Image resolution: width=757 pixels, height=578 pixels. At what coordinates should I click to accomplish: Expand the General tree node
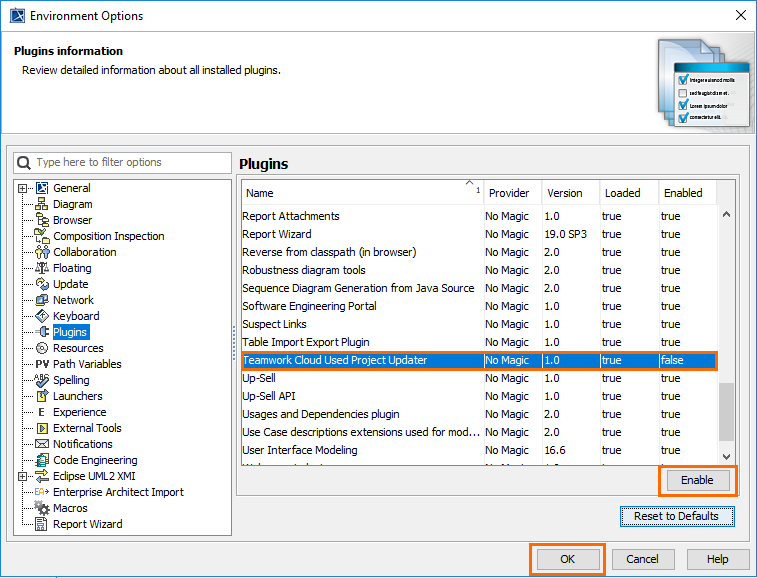[23, 188]
